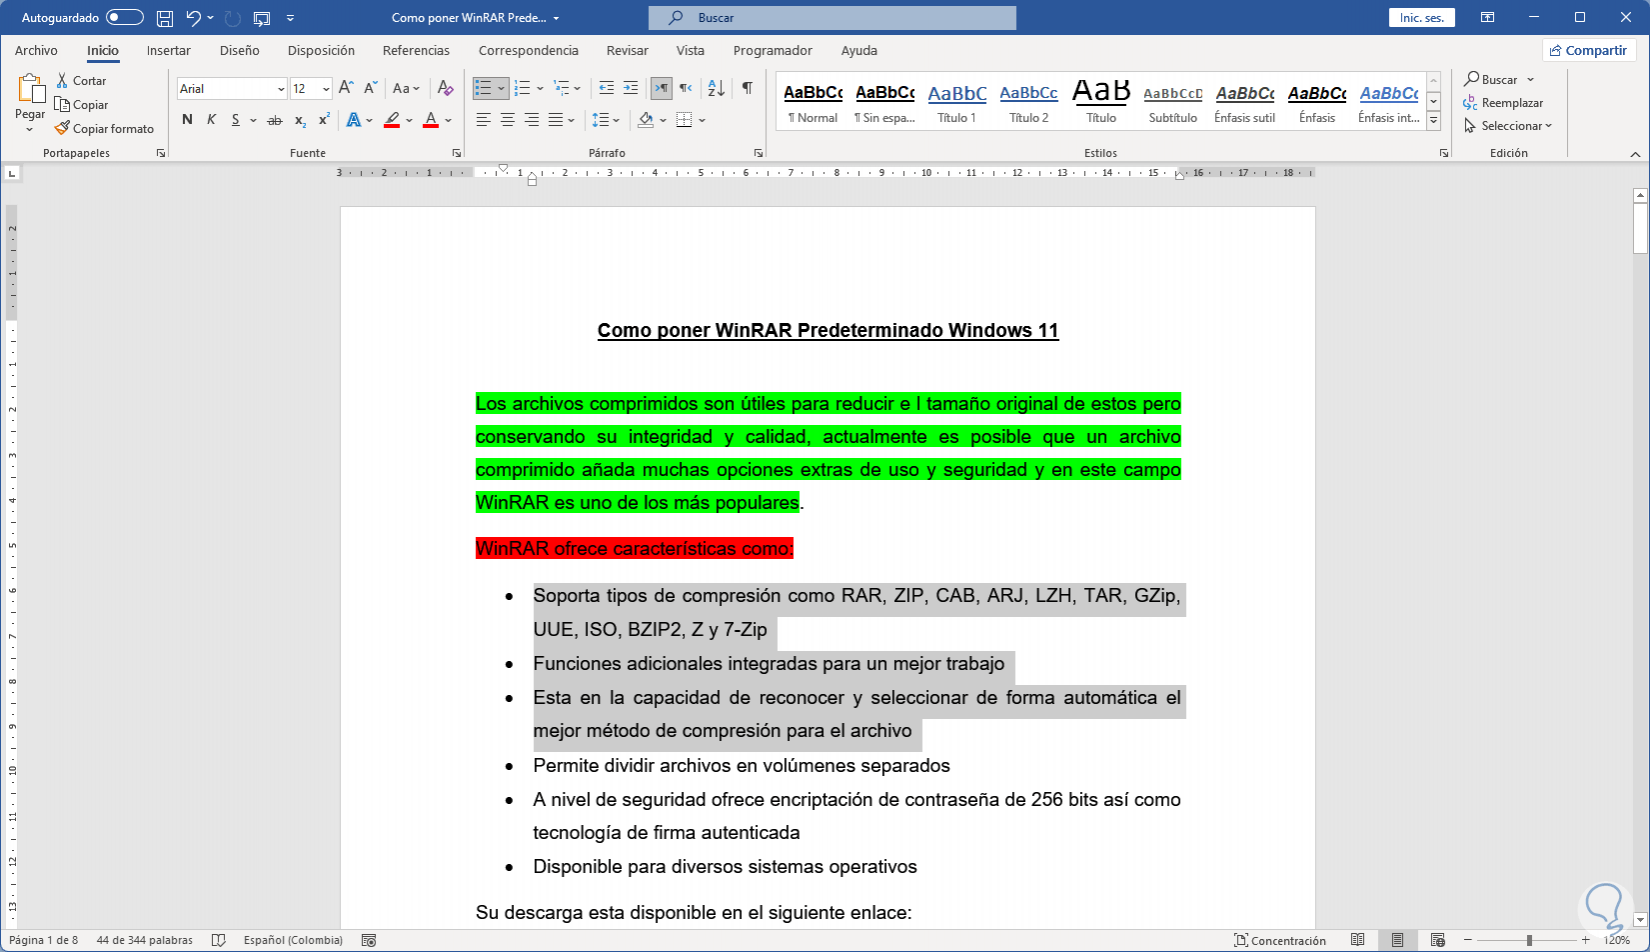Open the font size dropdown
The image size is (1650, 952).
(x=326, y=89)
